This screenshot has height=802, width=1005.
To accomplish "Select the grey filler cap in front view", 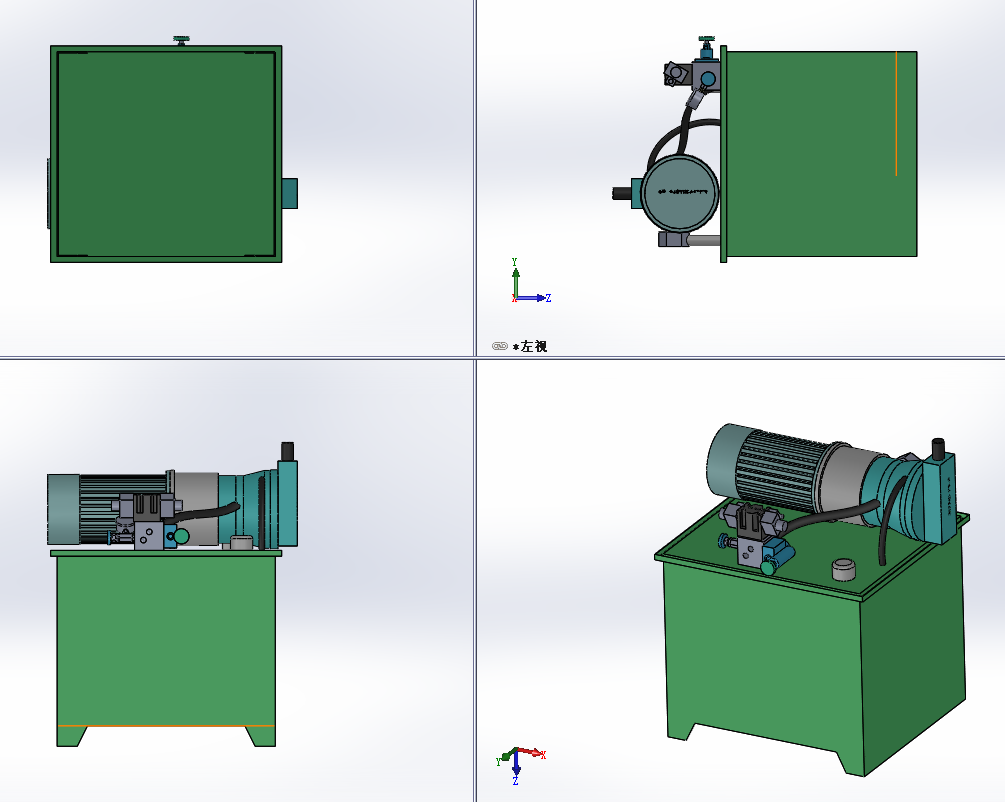I will (240, 542).
